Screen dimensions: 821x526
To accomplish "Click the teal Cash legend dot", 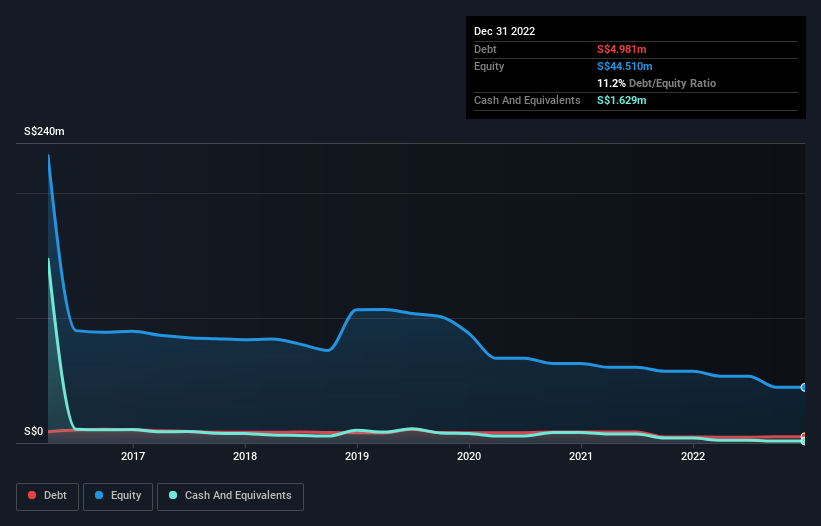I will [173, 495].
